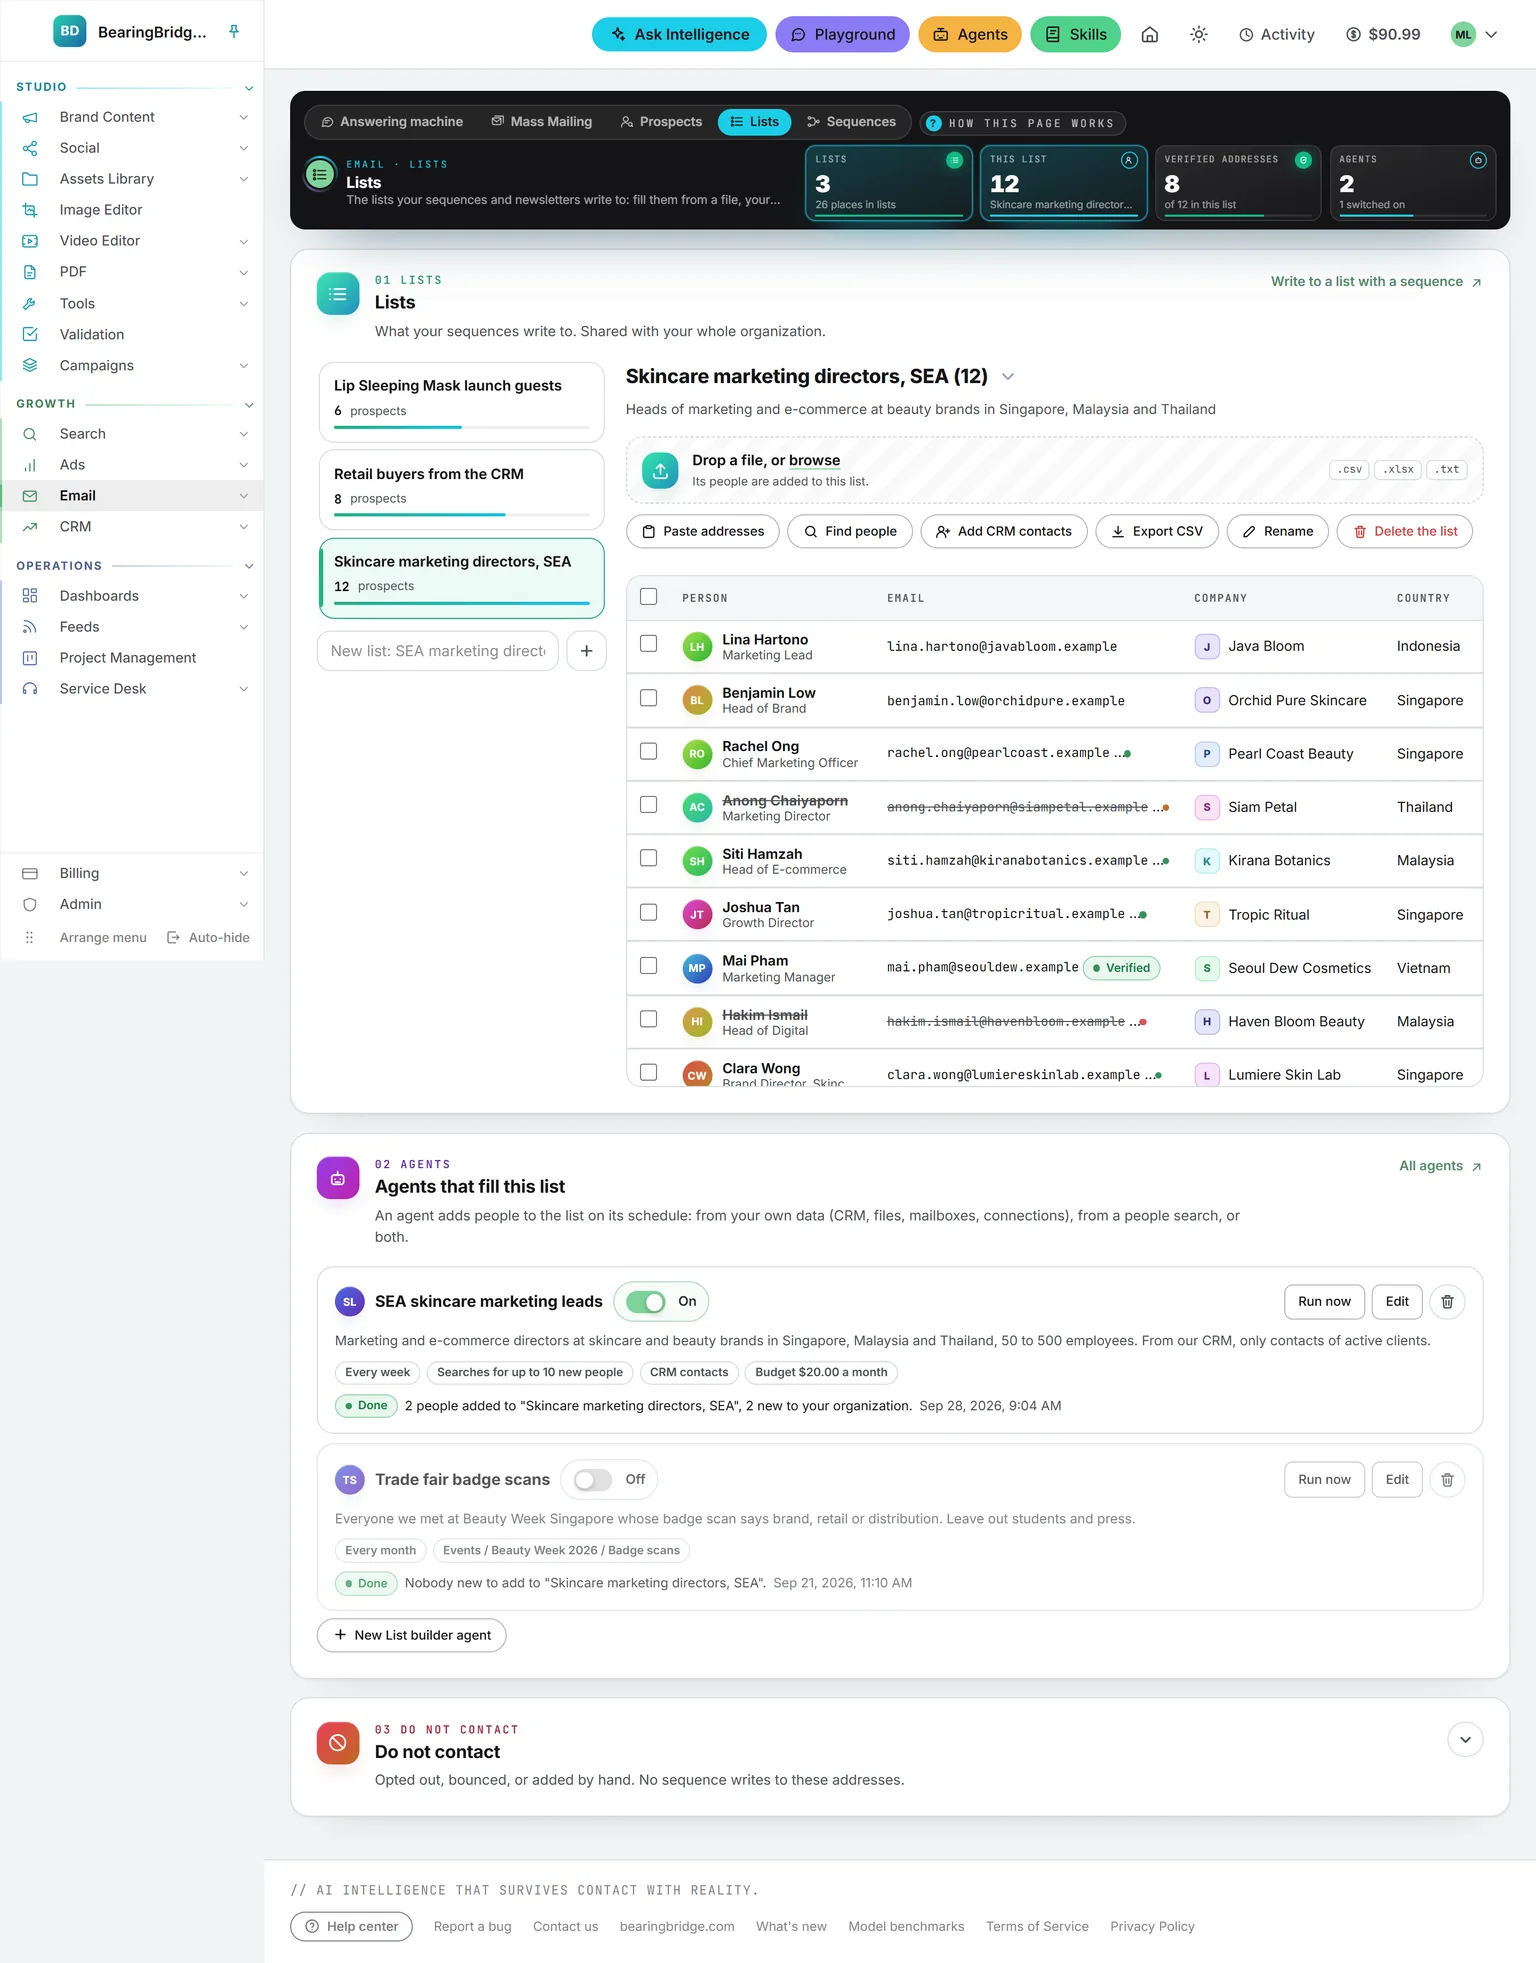Collapse the STUDIO sidebar section
The image size is (1536, 1963).
[249, 88]
